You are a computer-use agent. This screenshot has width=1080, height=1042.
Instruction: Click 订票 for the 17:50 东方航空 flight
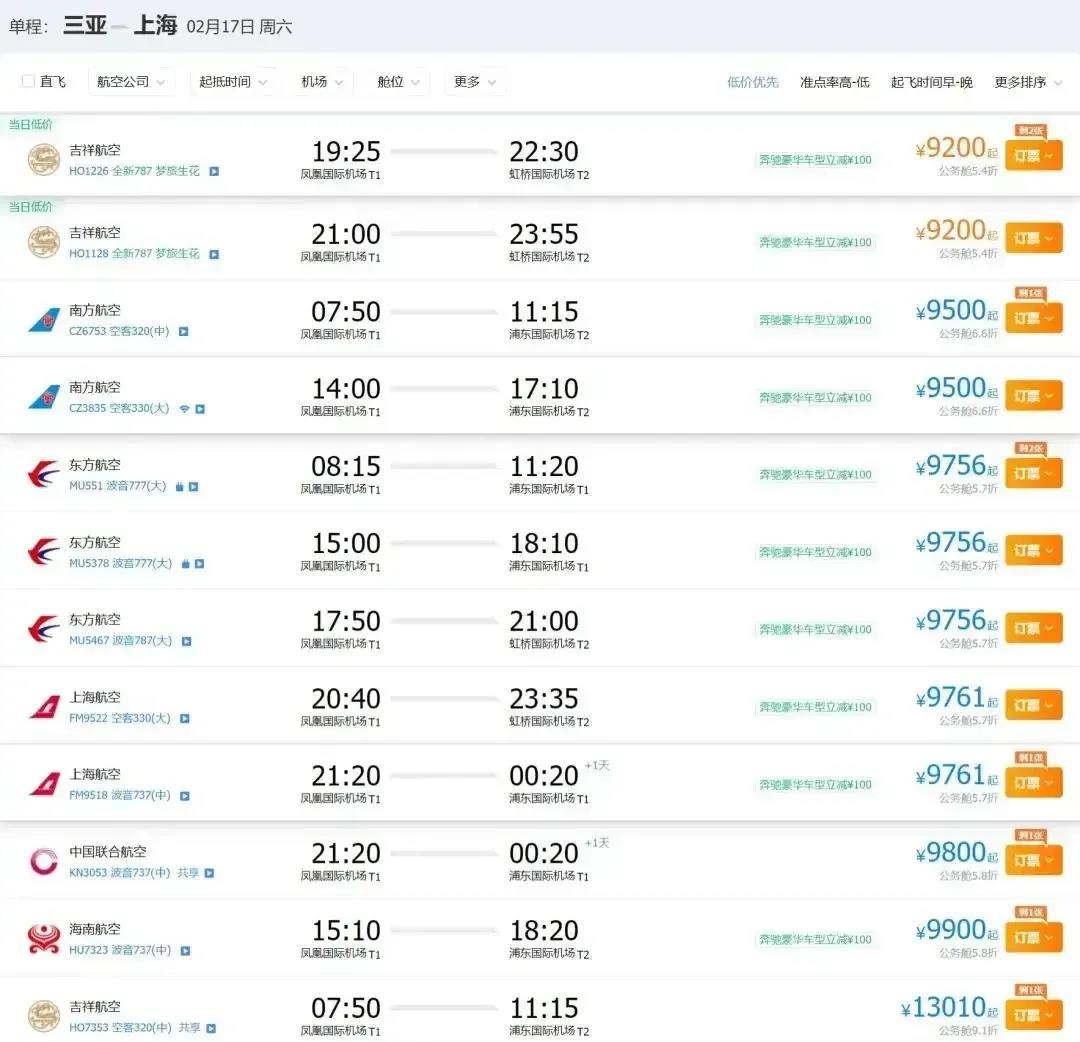pos(1033,628)
